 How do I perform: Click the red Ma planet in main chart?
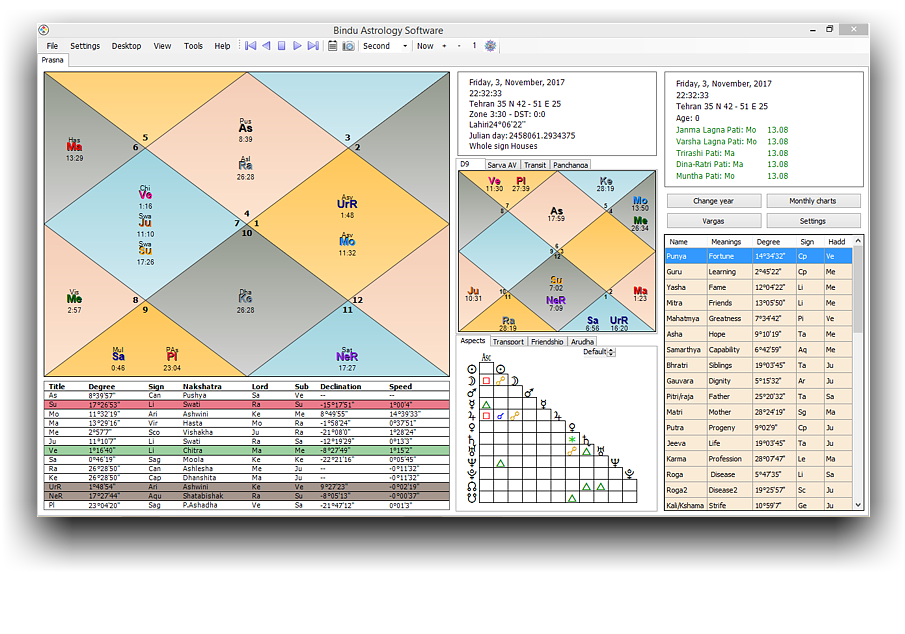[74, 147]
